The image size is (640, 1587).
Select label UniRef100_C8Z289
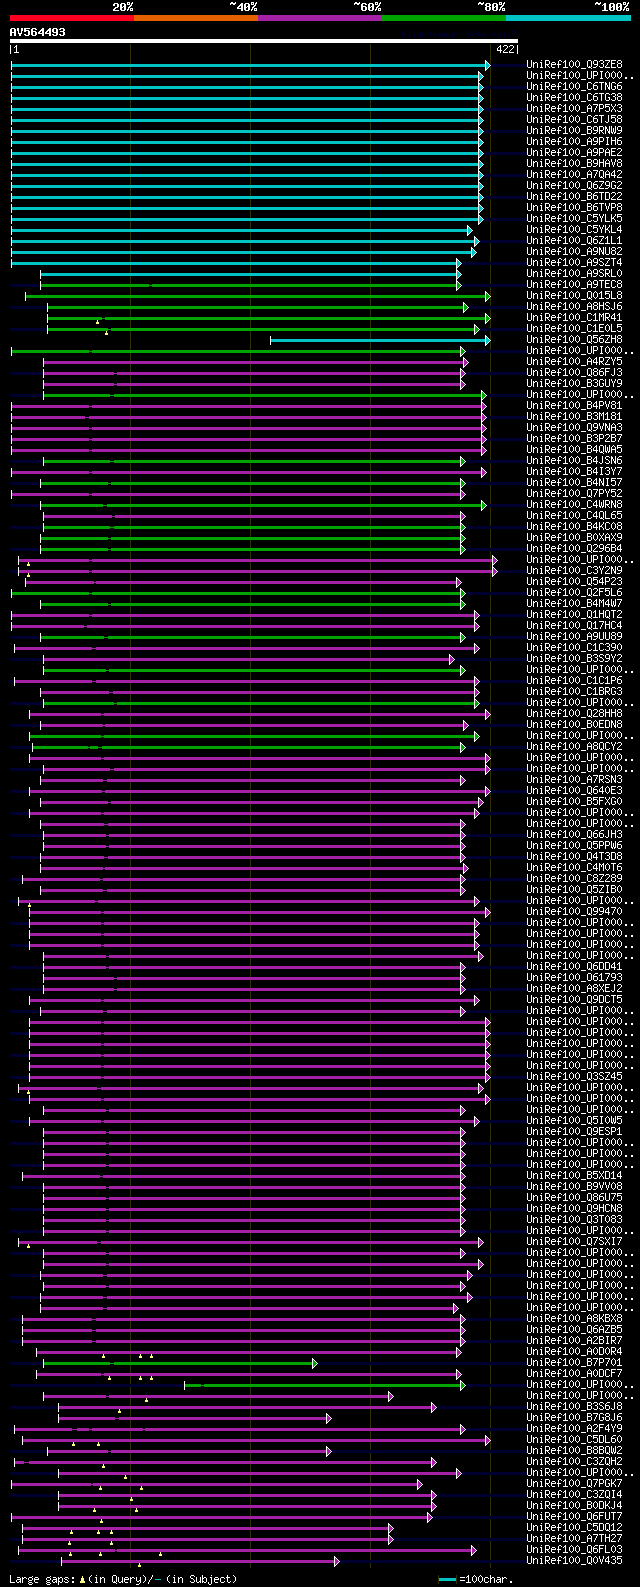pos(574,879)
